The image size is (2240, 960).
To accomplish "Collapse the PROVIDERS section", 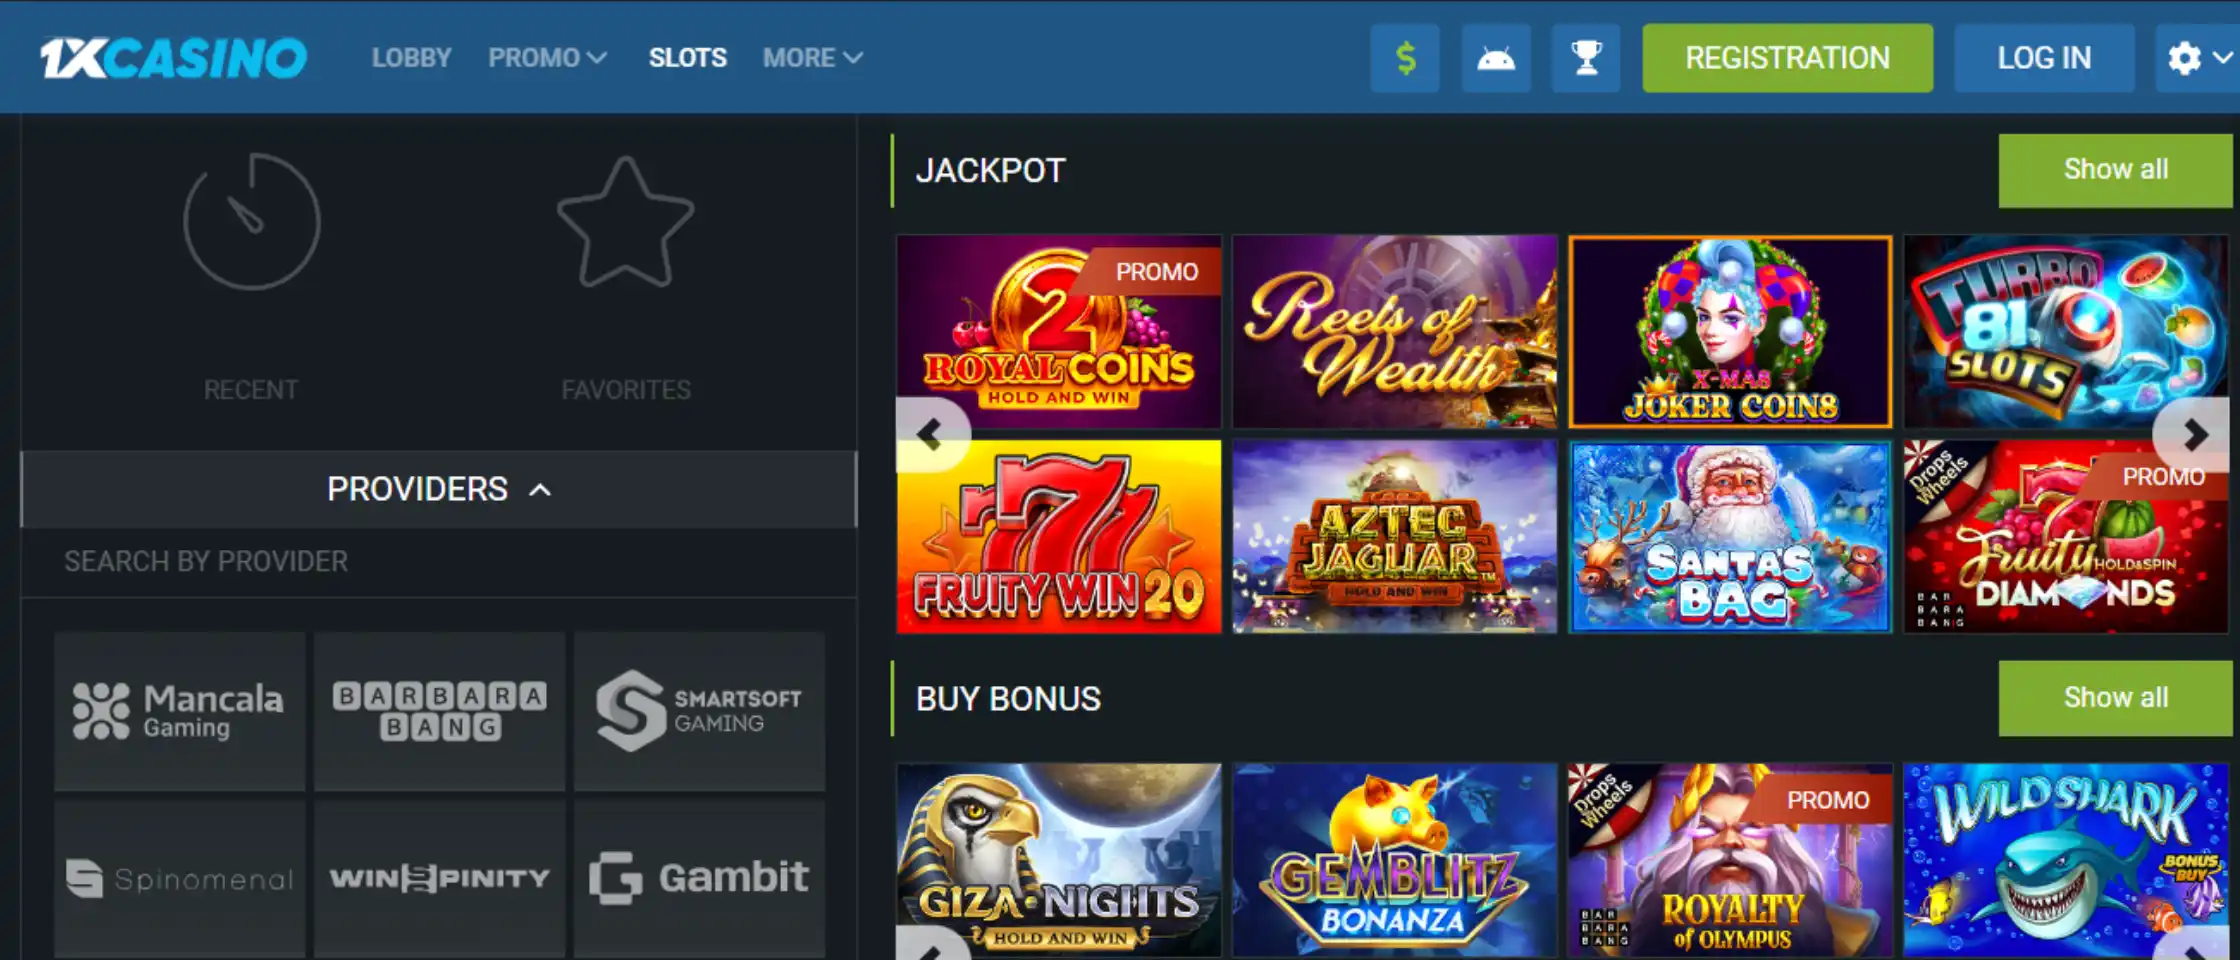I will (x=439, y=489).
